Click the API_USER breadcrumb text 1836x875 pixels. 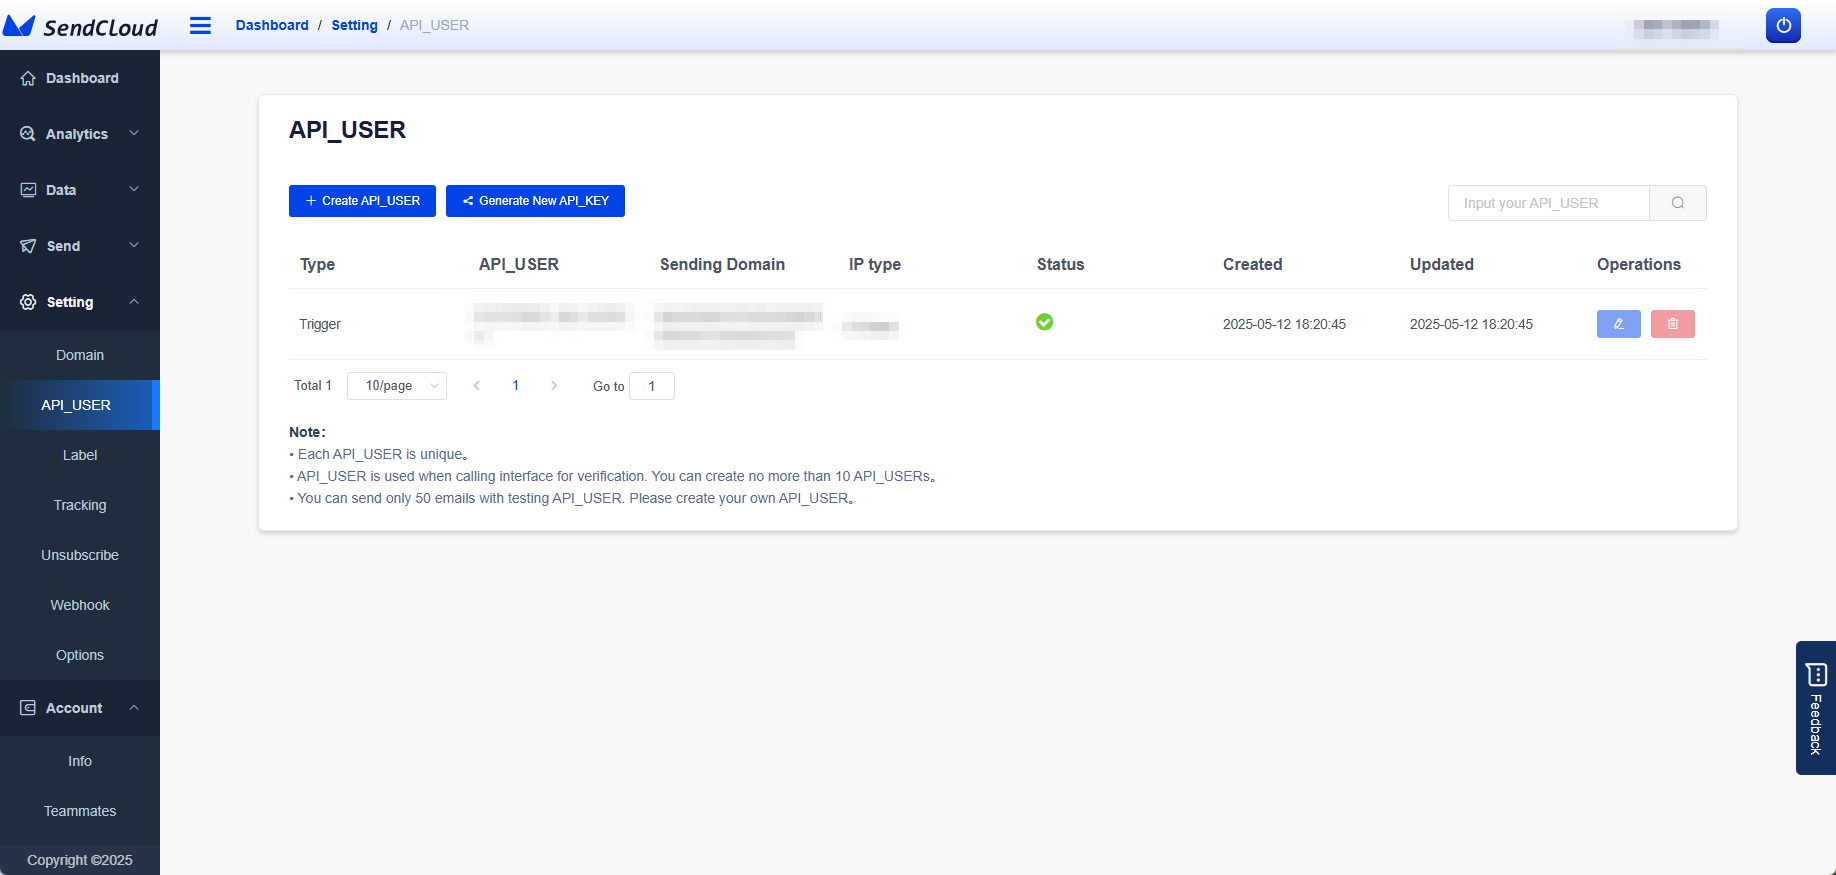click(434, 25)
